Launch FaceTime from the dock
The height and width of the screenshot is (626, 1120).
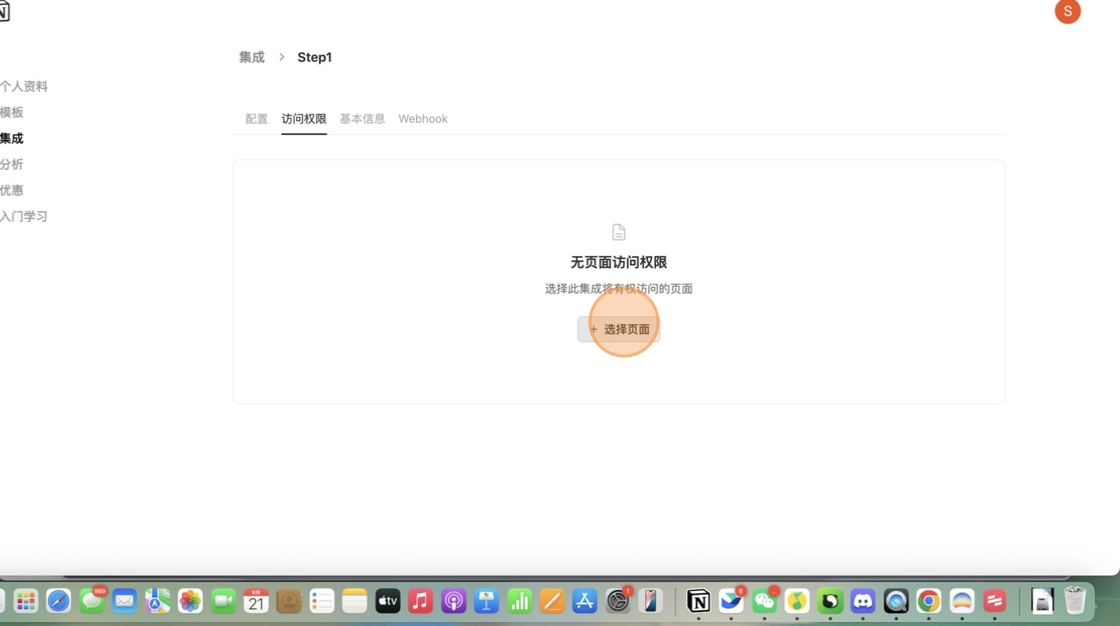223,601
